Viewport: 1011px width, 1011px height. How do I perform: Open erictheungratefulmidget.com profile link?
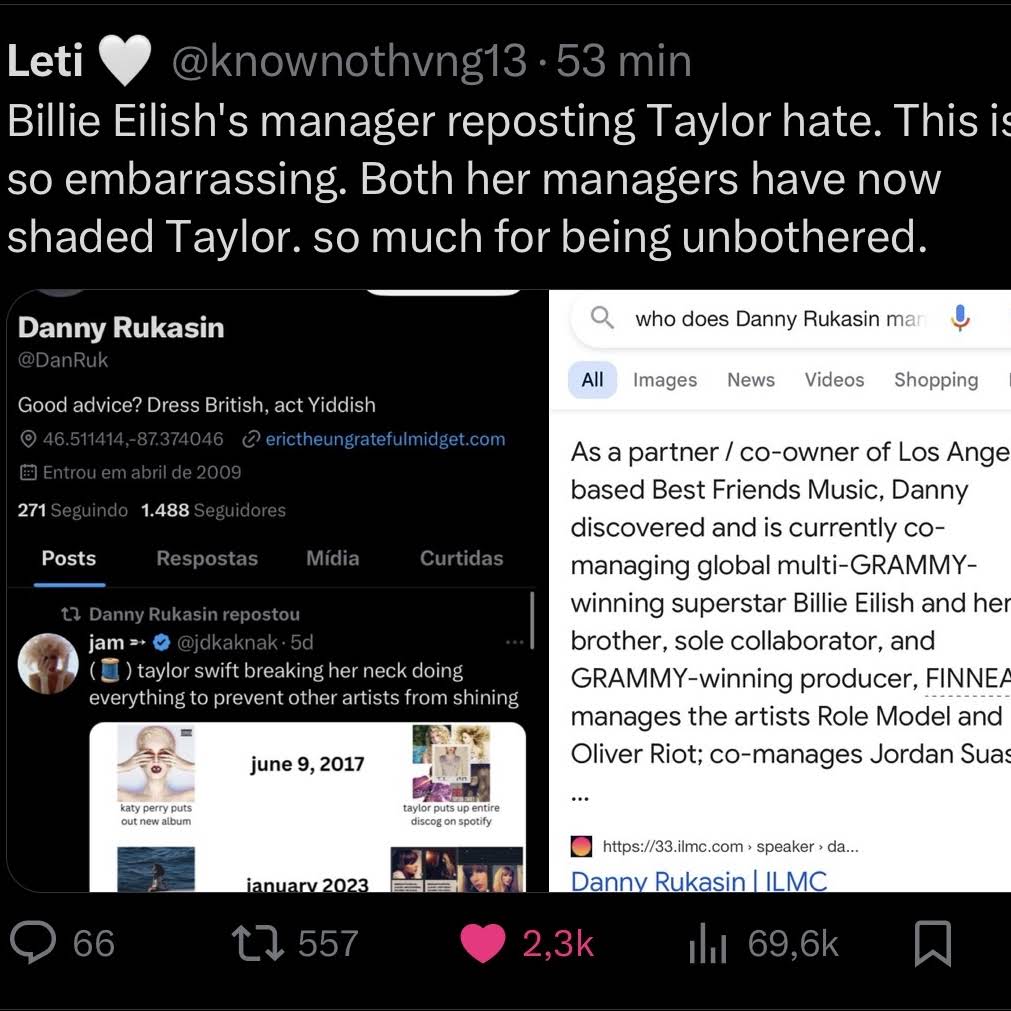(x=385, y=439)
